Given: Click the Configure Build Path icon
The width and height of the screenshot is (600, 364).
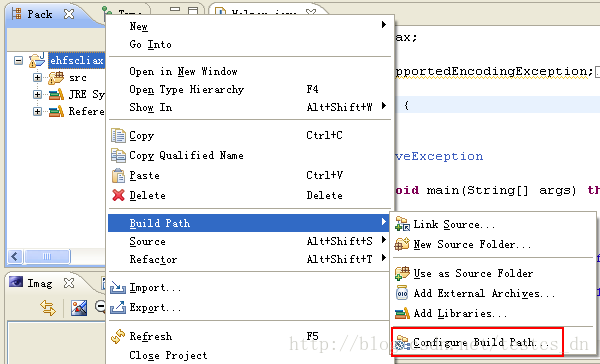Looking at the screenshot, I should click(402, 342).
